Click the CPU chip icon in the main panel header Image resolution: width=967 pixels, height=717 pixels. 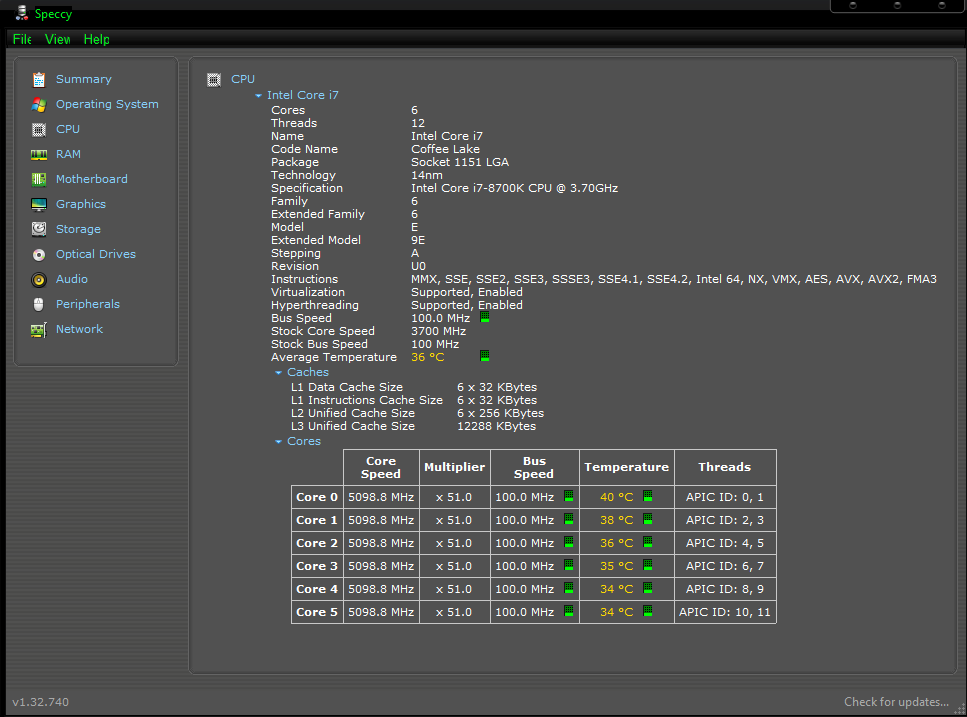point(214,80)
